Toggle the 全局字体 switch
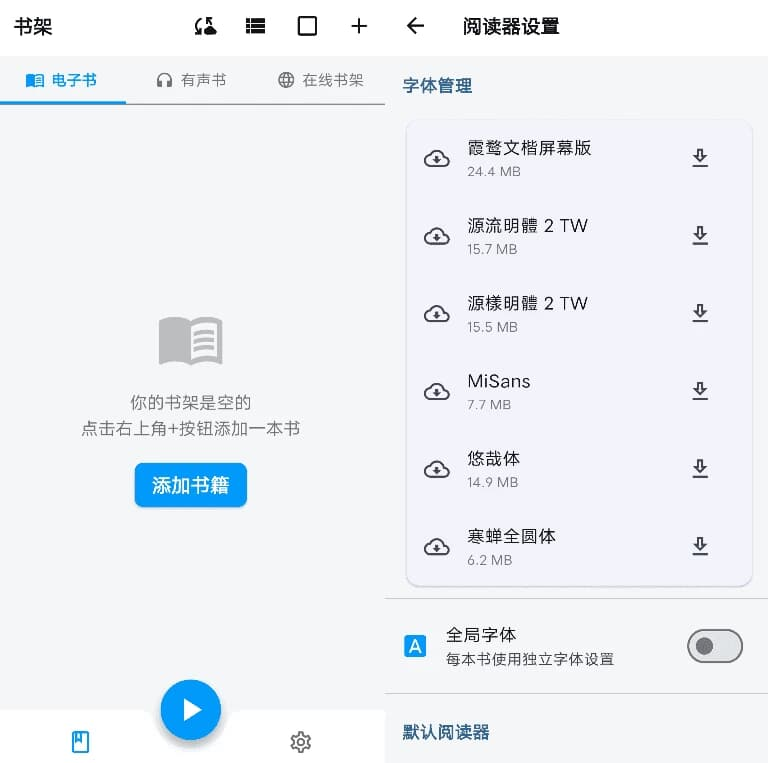The image size is (768, 763). (714, 646)
